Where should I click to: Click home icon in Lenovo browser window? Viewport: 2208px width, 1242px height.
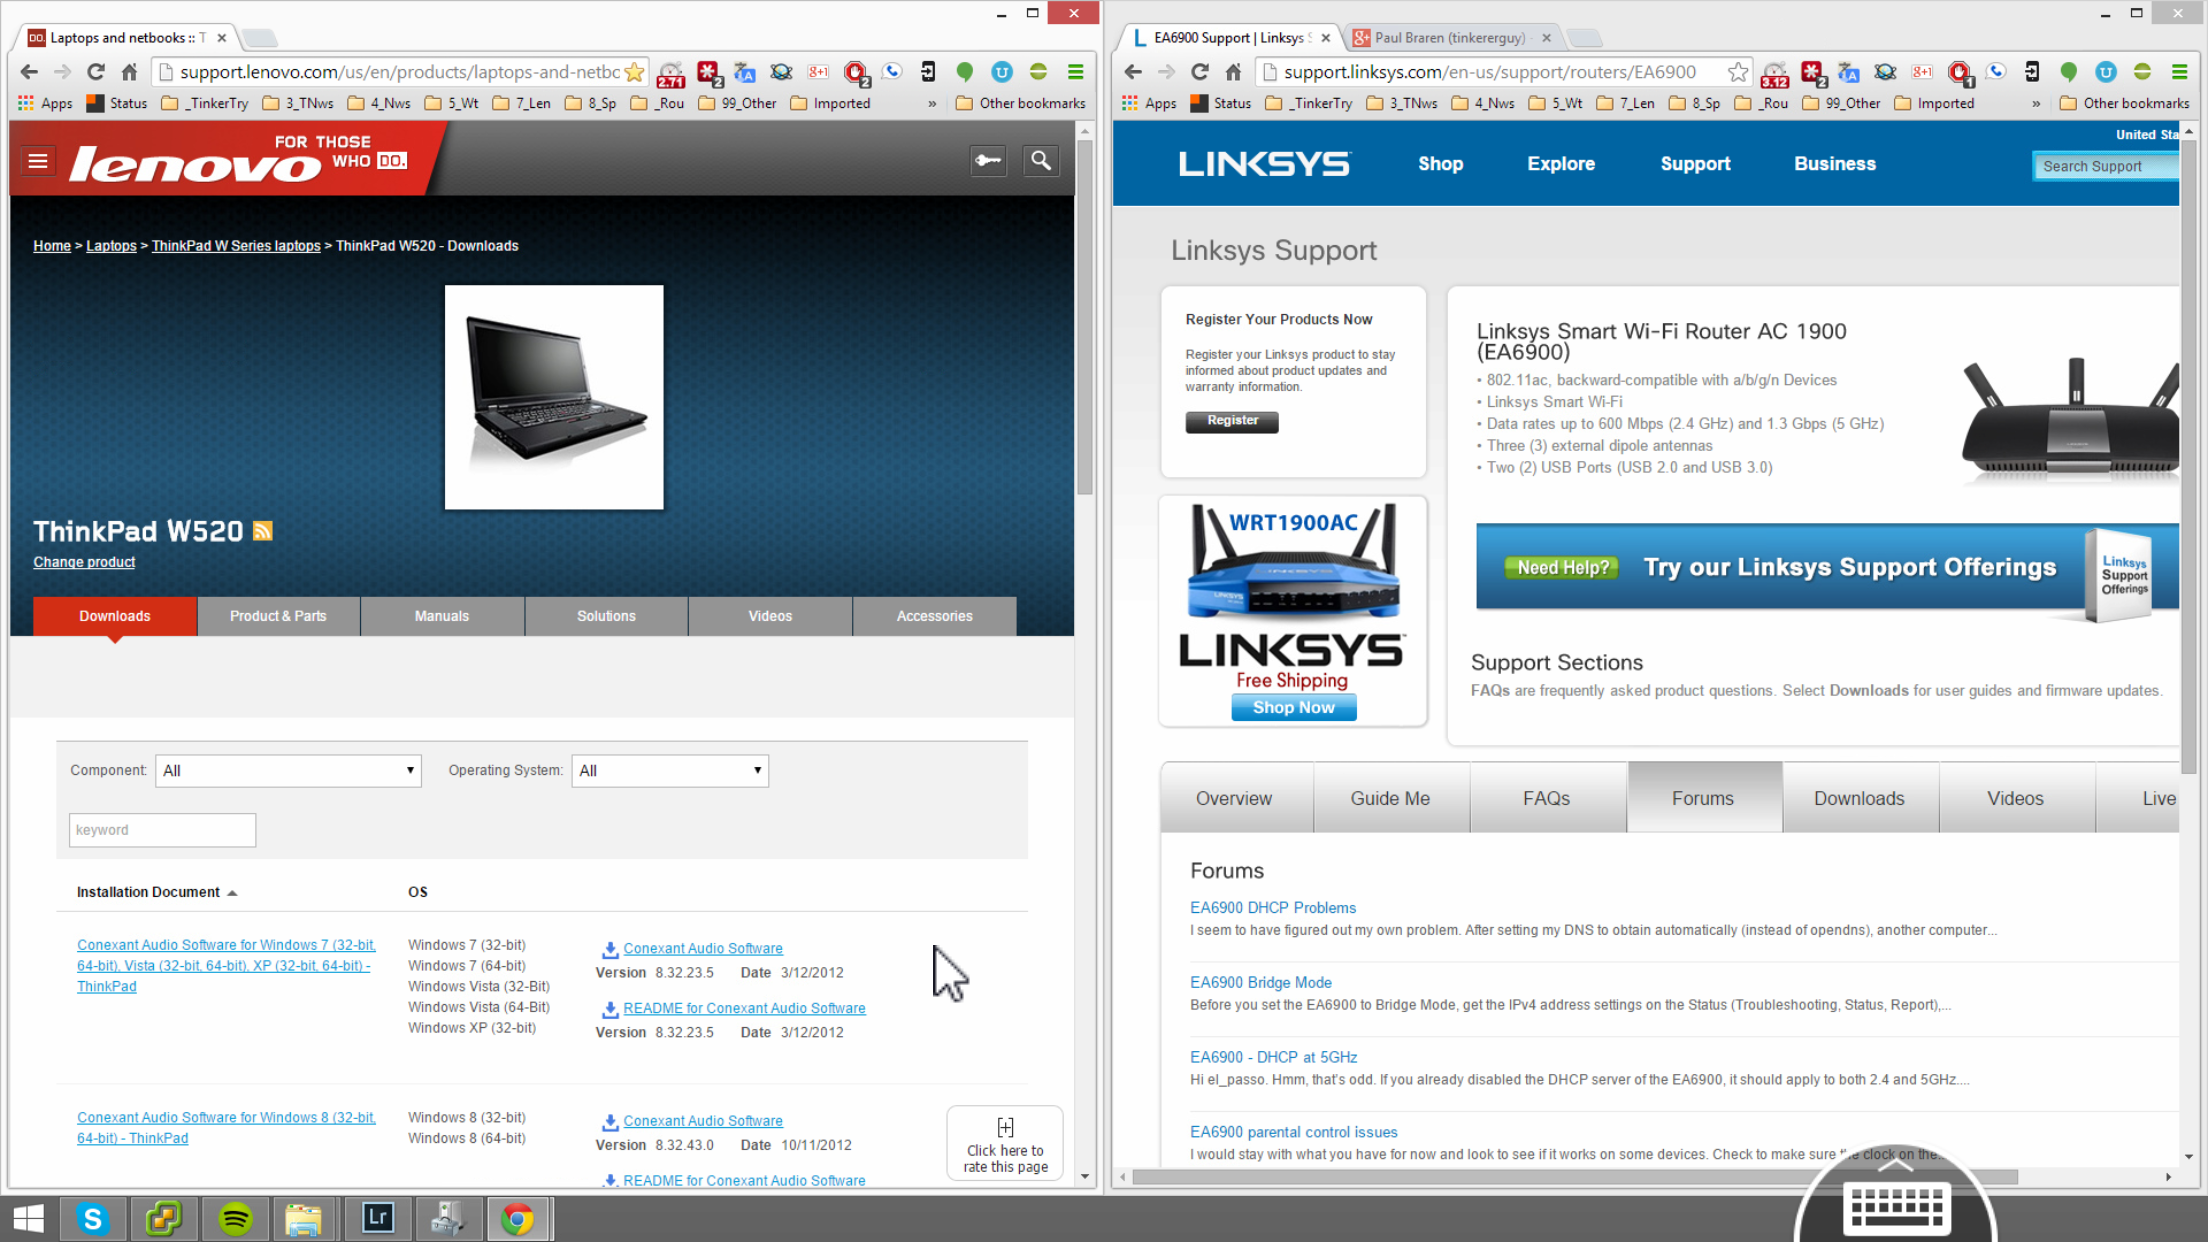[129, 72]
